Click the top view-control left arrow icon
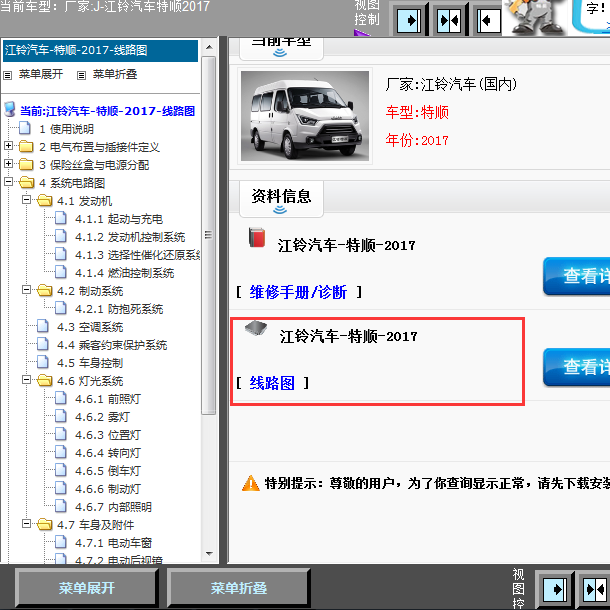The width and height of the screenshot is (610, 610). click(x=489, y=19)
